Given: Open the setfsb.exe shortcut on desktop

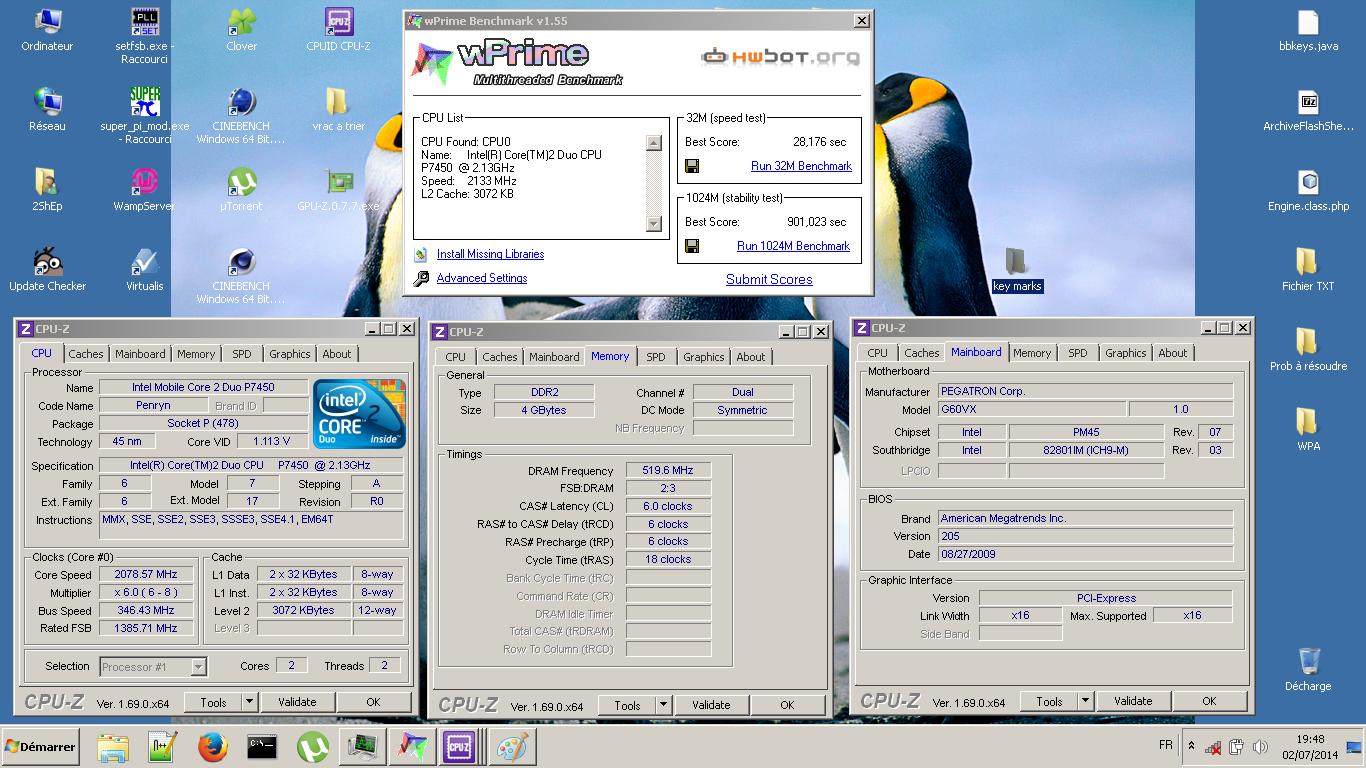Looking at the screenshot, I should tap(145, 32).
